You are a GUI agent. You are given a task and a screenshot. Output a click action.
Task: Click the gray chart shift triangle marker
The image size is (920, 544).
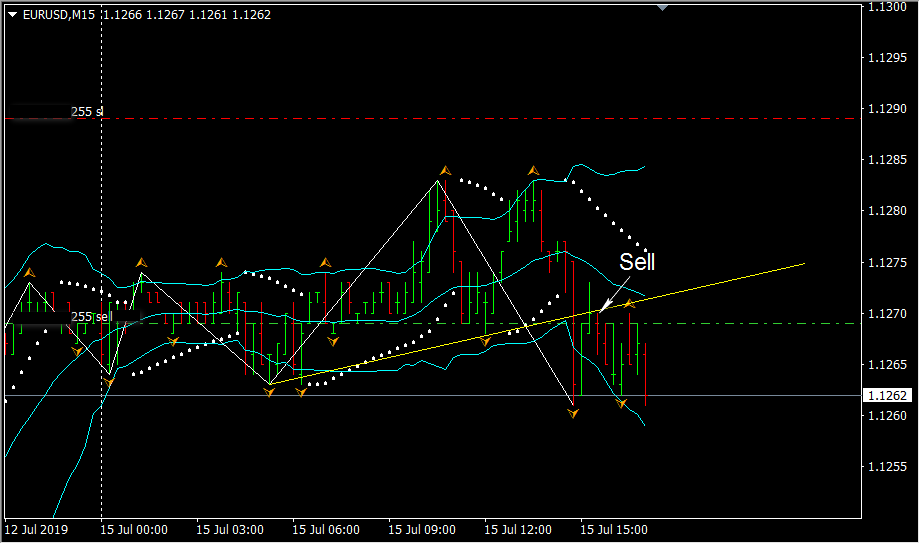[662, 8]
